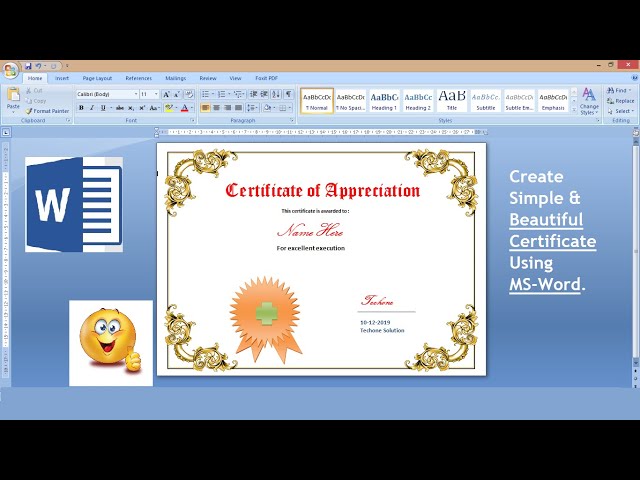
Task: Open the Foxit PDF tab
Action: (266, 78)
